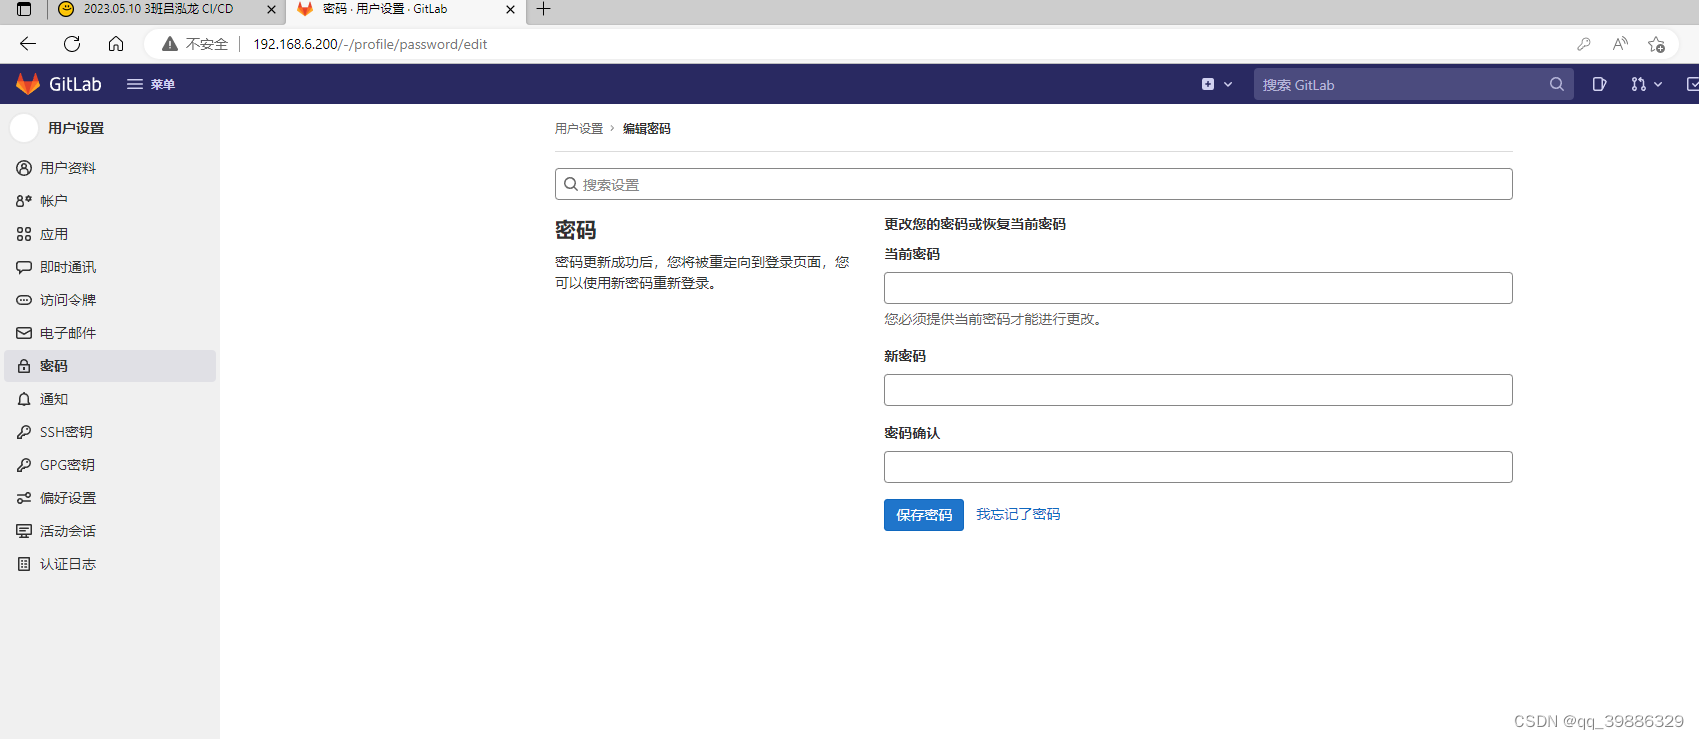The width and height of the screenshot is (1699, 739).
Task: Click the address bar URL
Action: 370,44
